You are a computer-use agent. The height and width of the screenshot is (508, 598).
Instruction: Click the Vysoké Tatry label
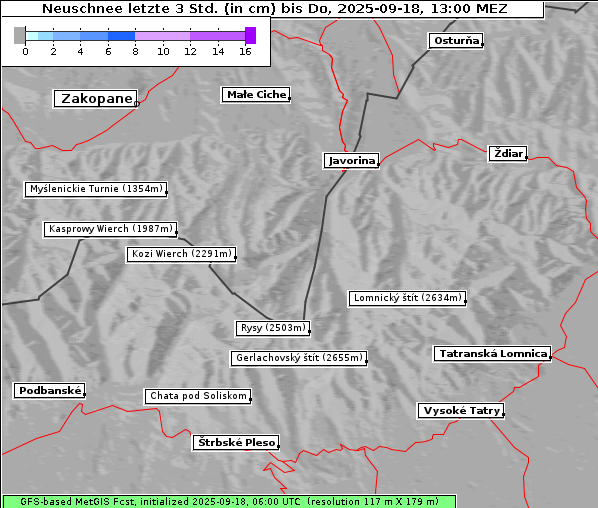coord(461,411)
